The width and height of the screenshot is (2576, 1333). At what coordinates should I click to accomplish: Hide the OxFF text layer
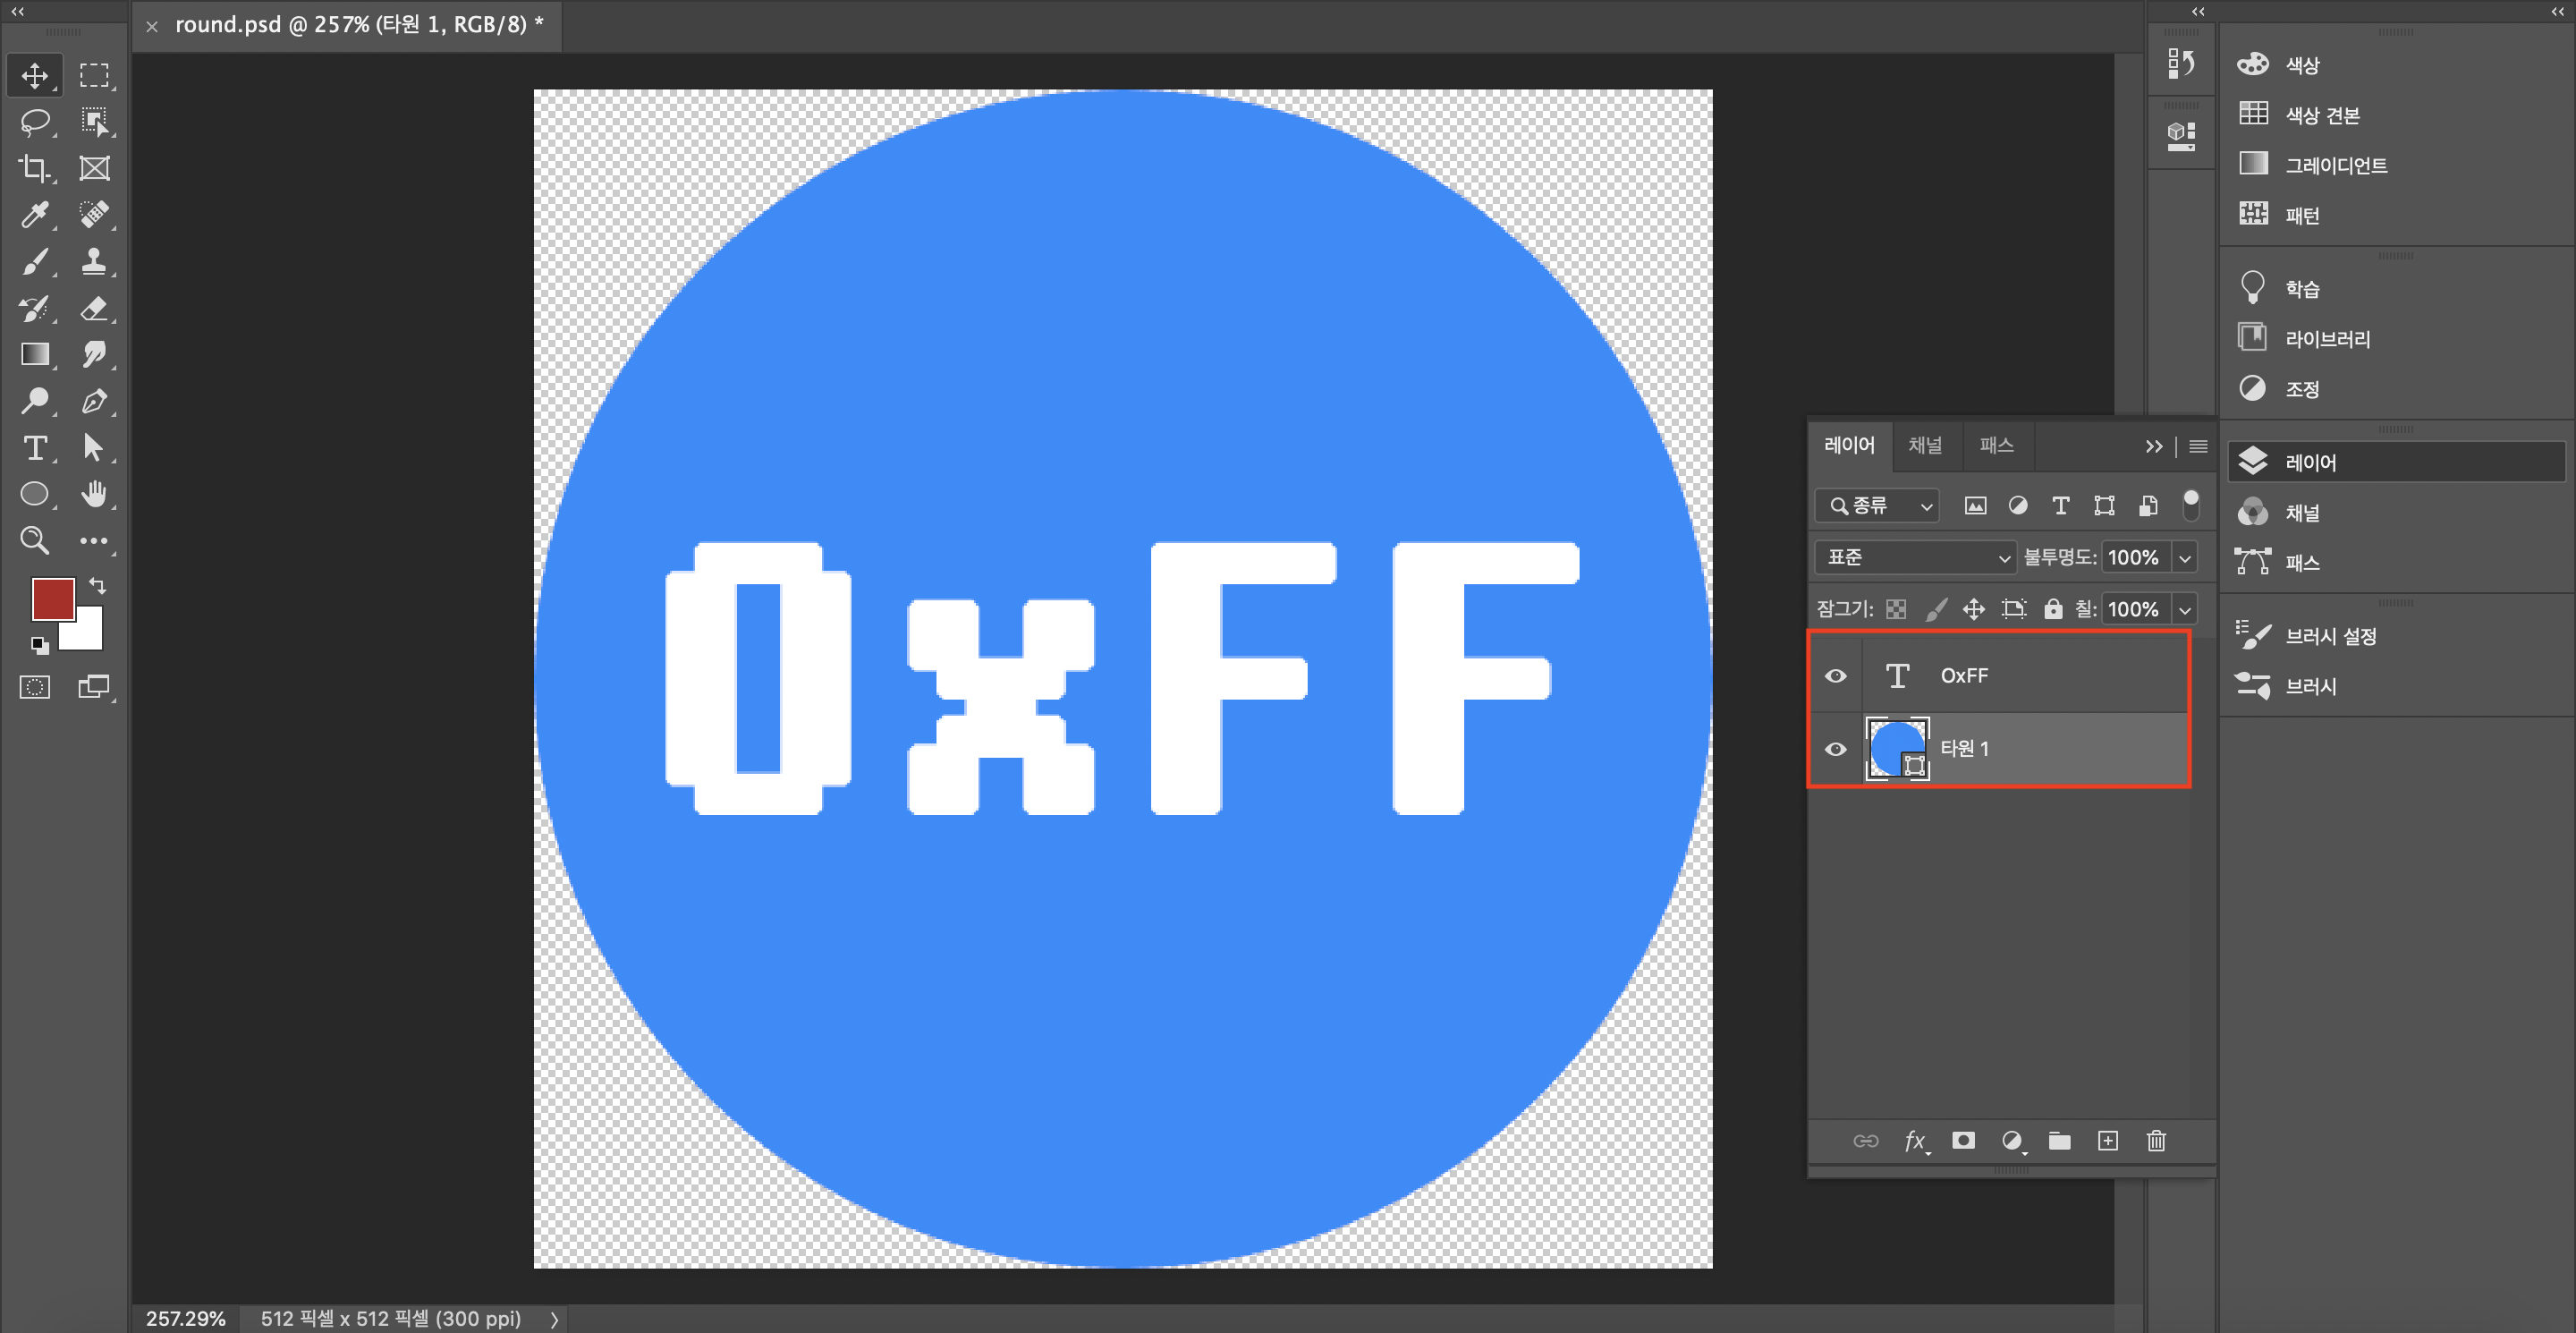[1836, 676]
